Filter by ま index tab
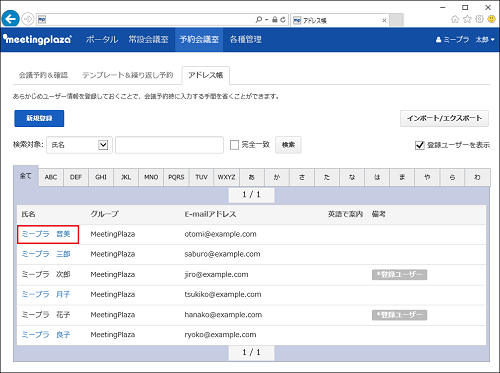The width and height of the screenshot is (500, 373). tap(402, 177)
